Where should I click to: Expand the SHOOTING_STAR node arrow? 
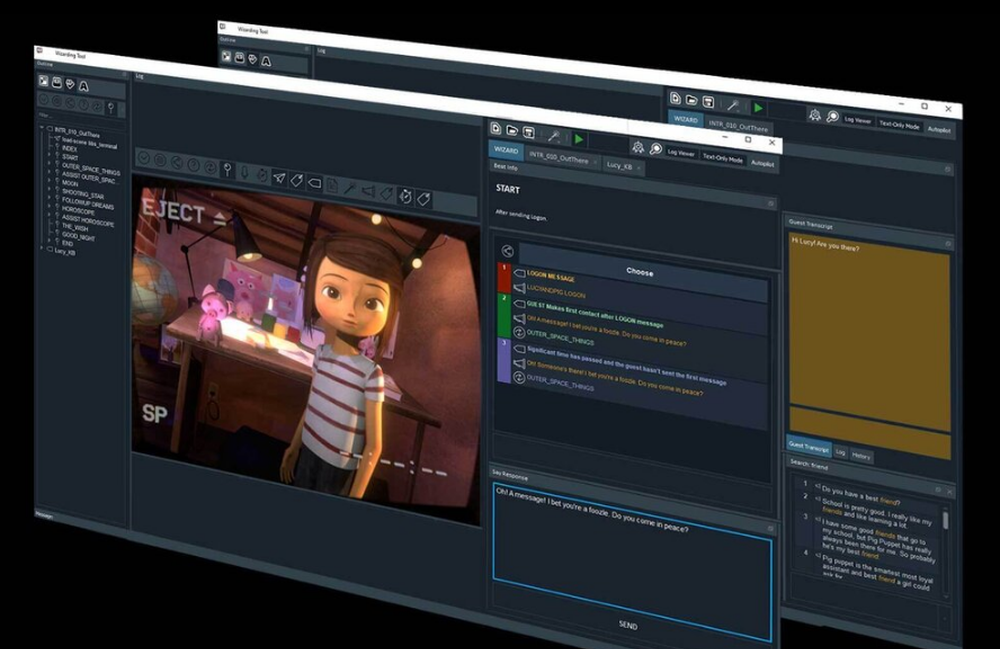49,189
